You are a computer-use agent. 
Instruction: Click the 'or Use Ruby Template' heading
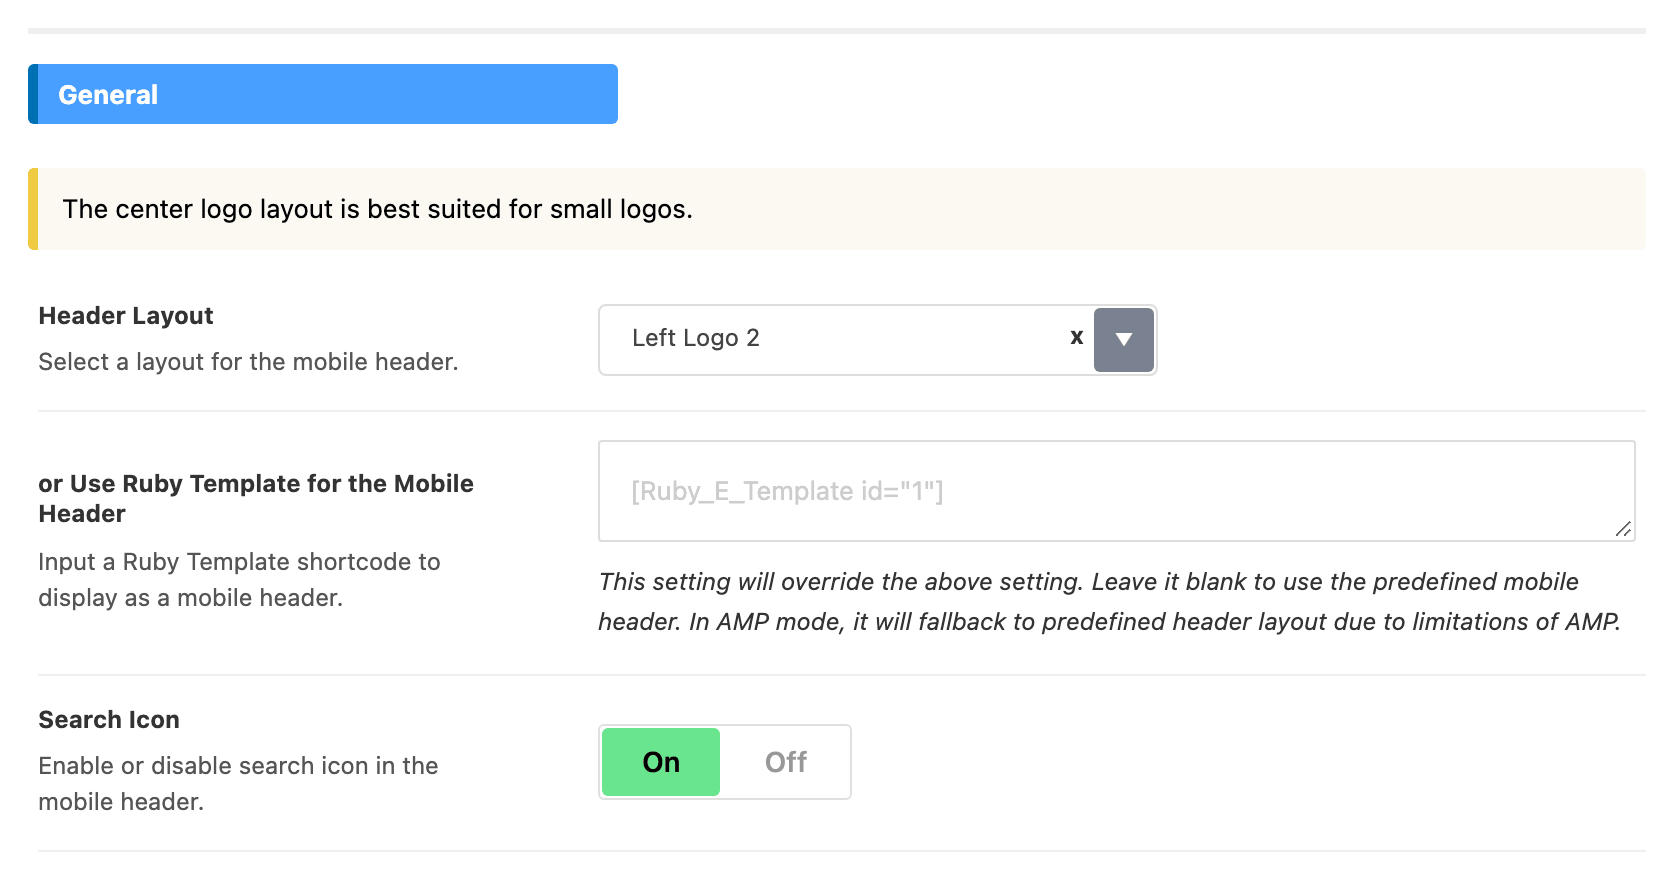click(256, 498)
